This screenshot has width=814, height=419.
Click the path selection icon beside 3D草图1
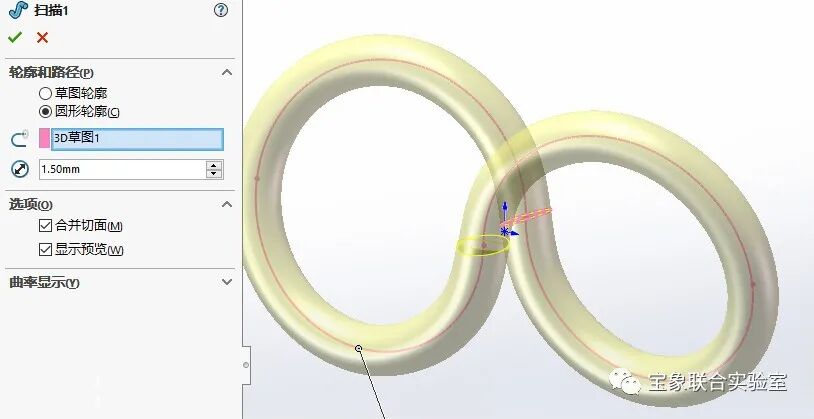[20, 140]
